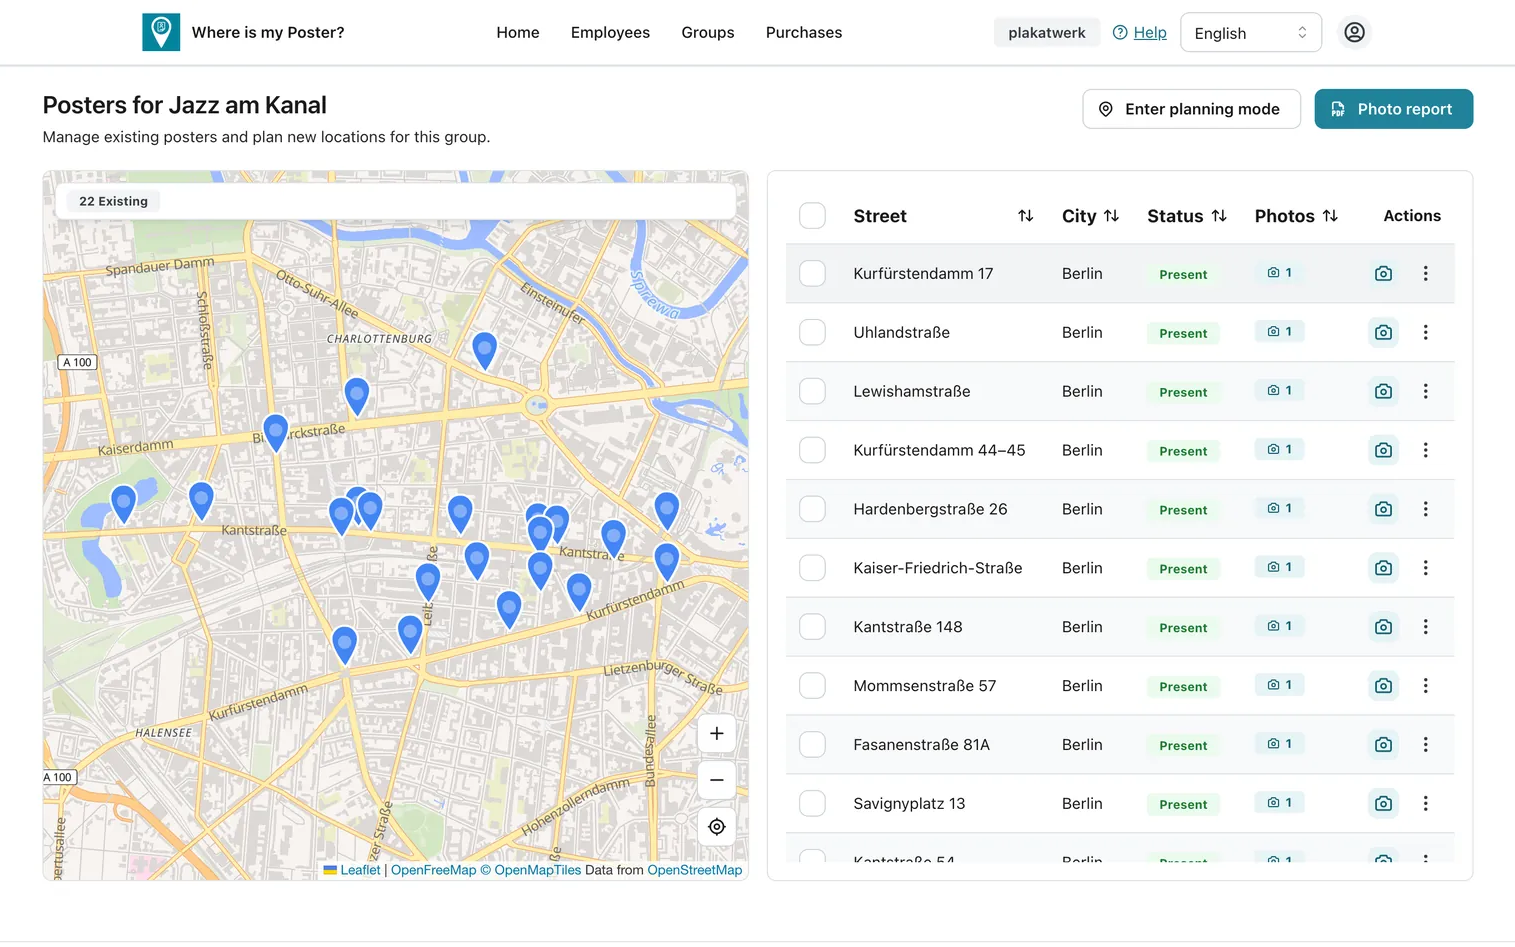Select the Fasanenstraße 81A checkbox
This screenshot has height=947, width=1515.
click(x=812, y=744)
